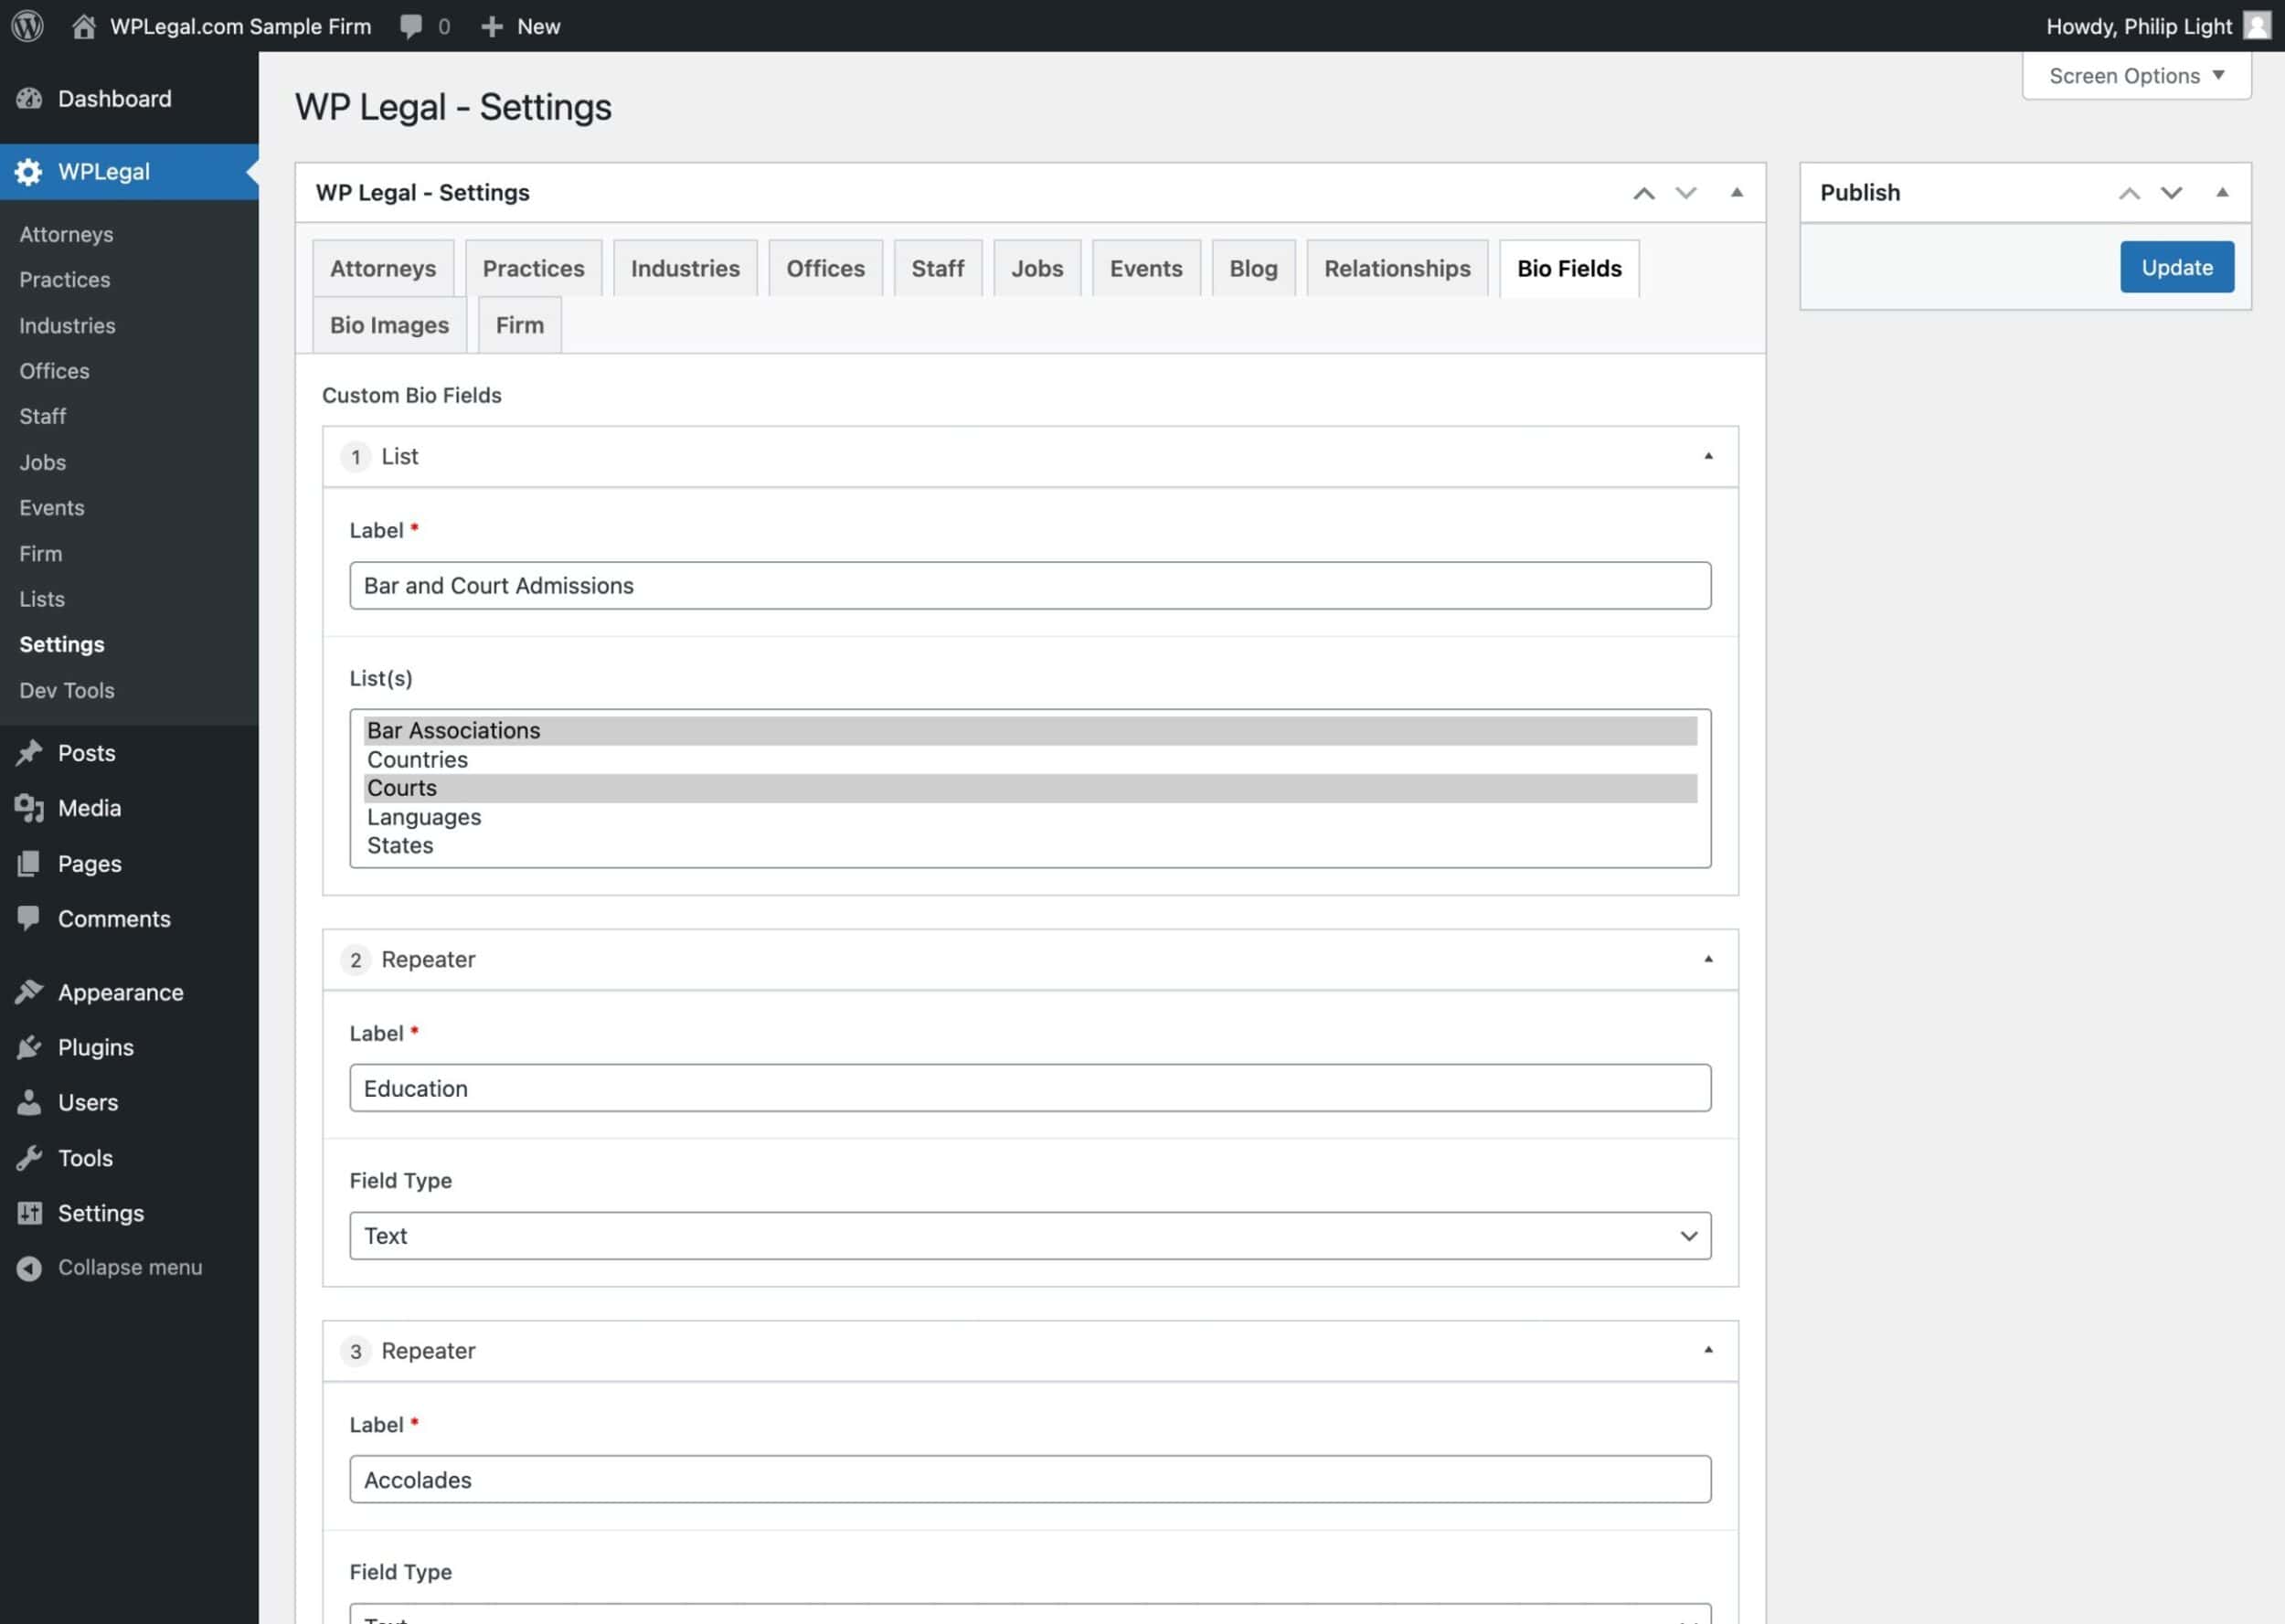Switch to the Practices tab
This screenshot has height=1624, width=2285.
coord(533,268)
